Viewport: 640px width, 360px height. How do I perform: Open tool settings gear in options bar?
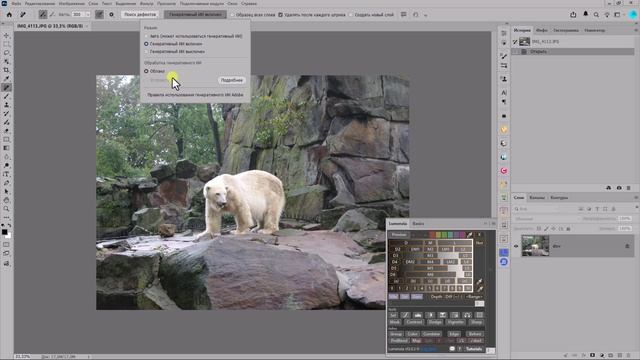tap(111, 14)
